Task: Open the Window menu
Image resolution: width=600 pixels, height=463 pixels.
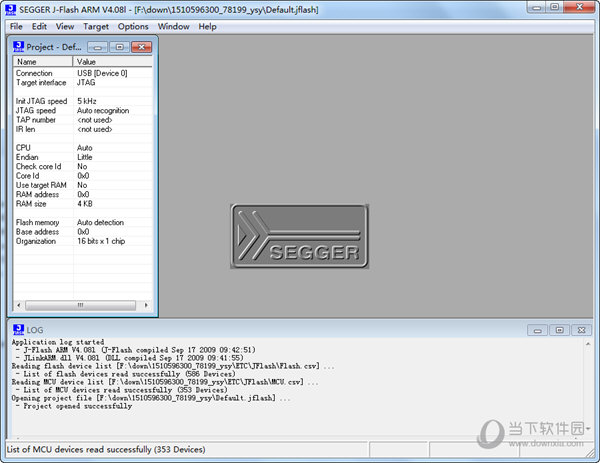Action: (x=173, y=26)
